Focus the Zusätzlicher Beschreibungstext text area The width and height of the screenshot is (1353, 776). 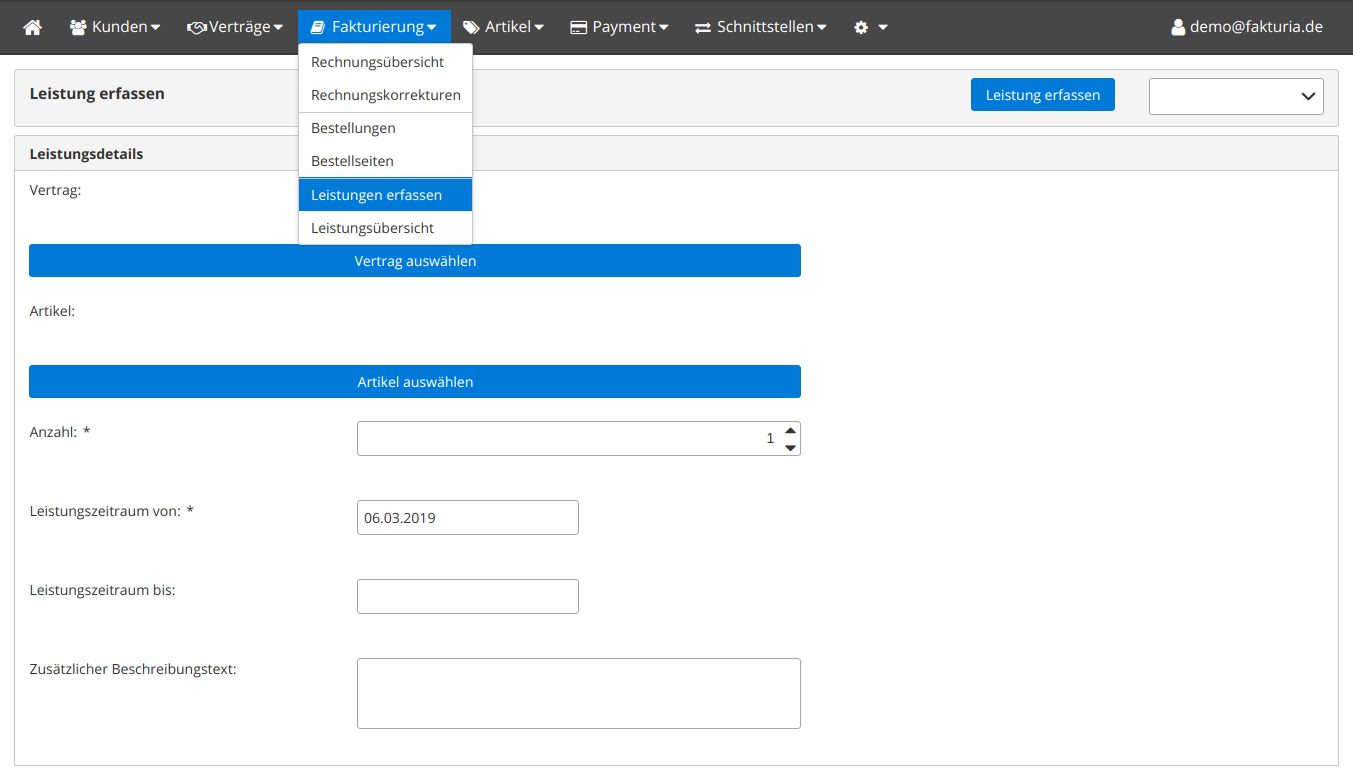click(578, 693)
